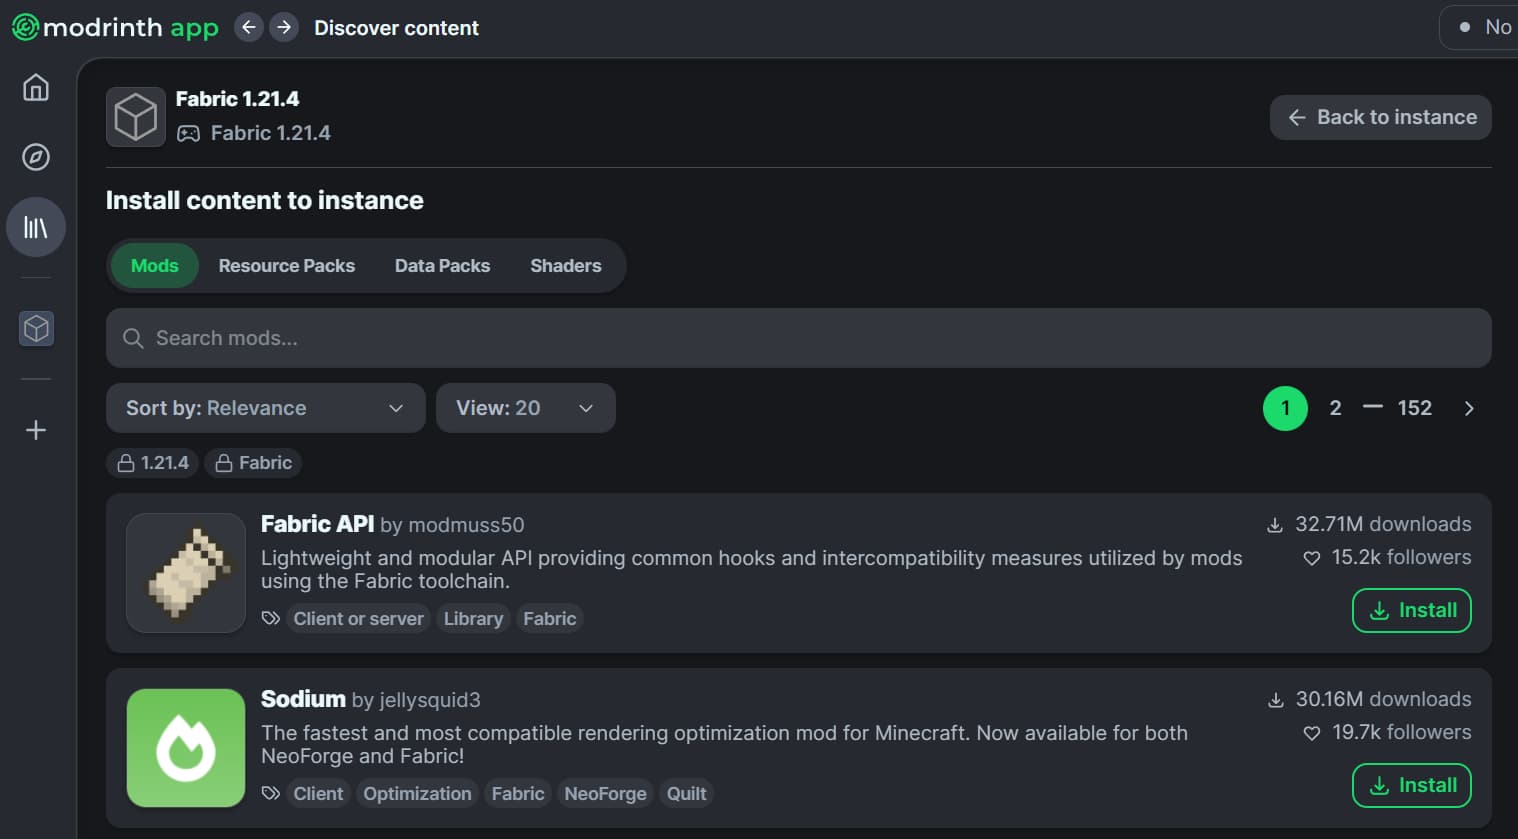The width and height of the screenshot is (1518, 839).
Task: Click the Optimization tag on Sodium row
Action: pyautogui.click(x=417, y=794)
